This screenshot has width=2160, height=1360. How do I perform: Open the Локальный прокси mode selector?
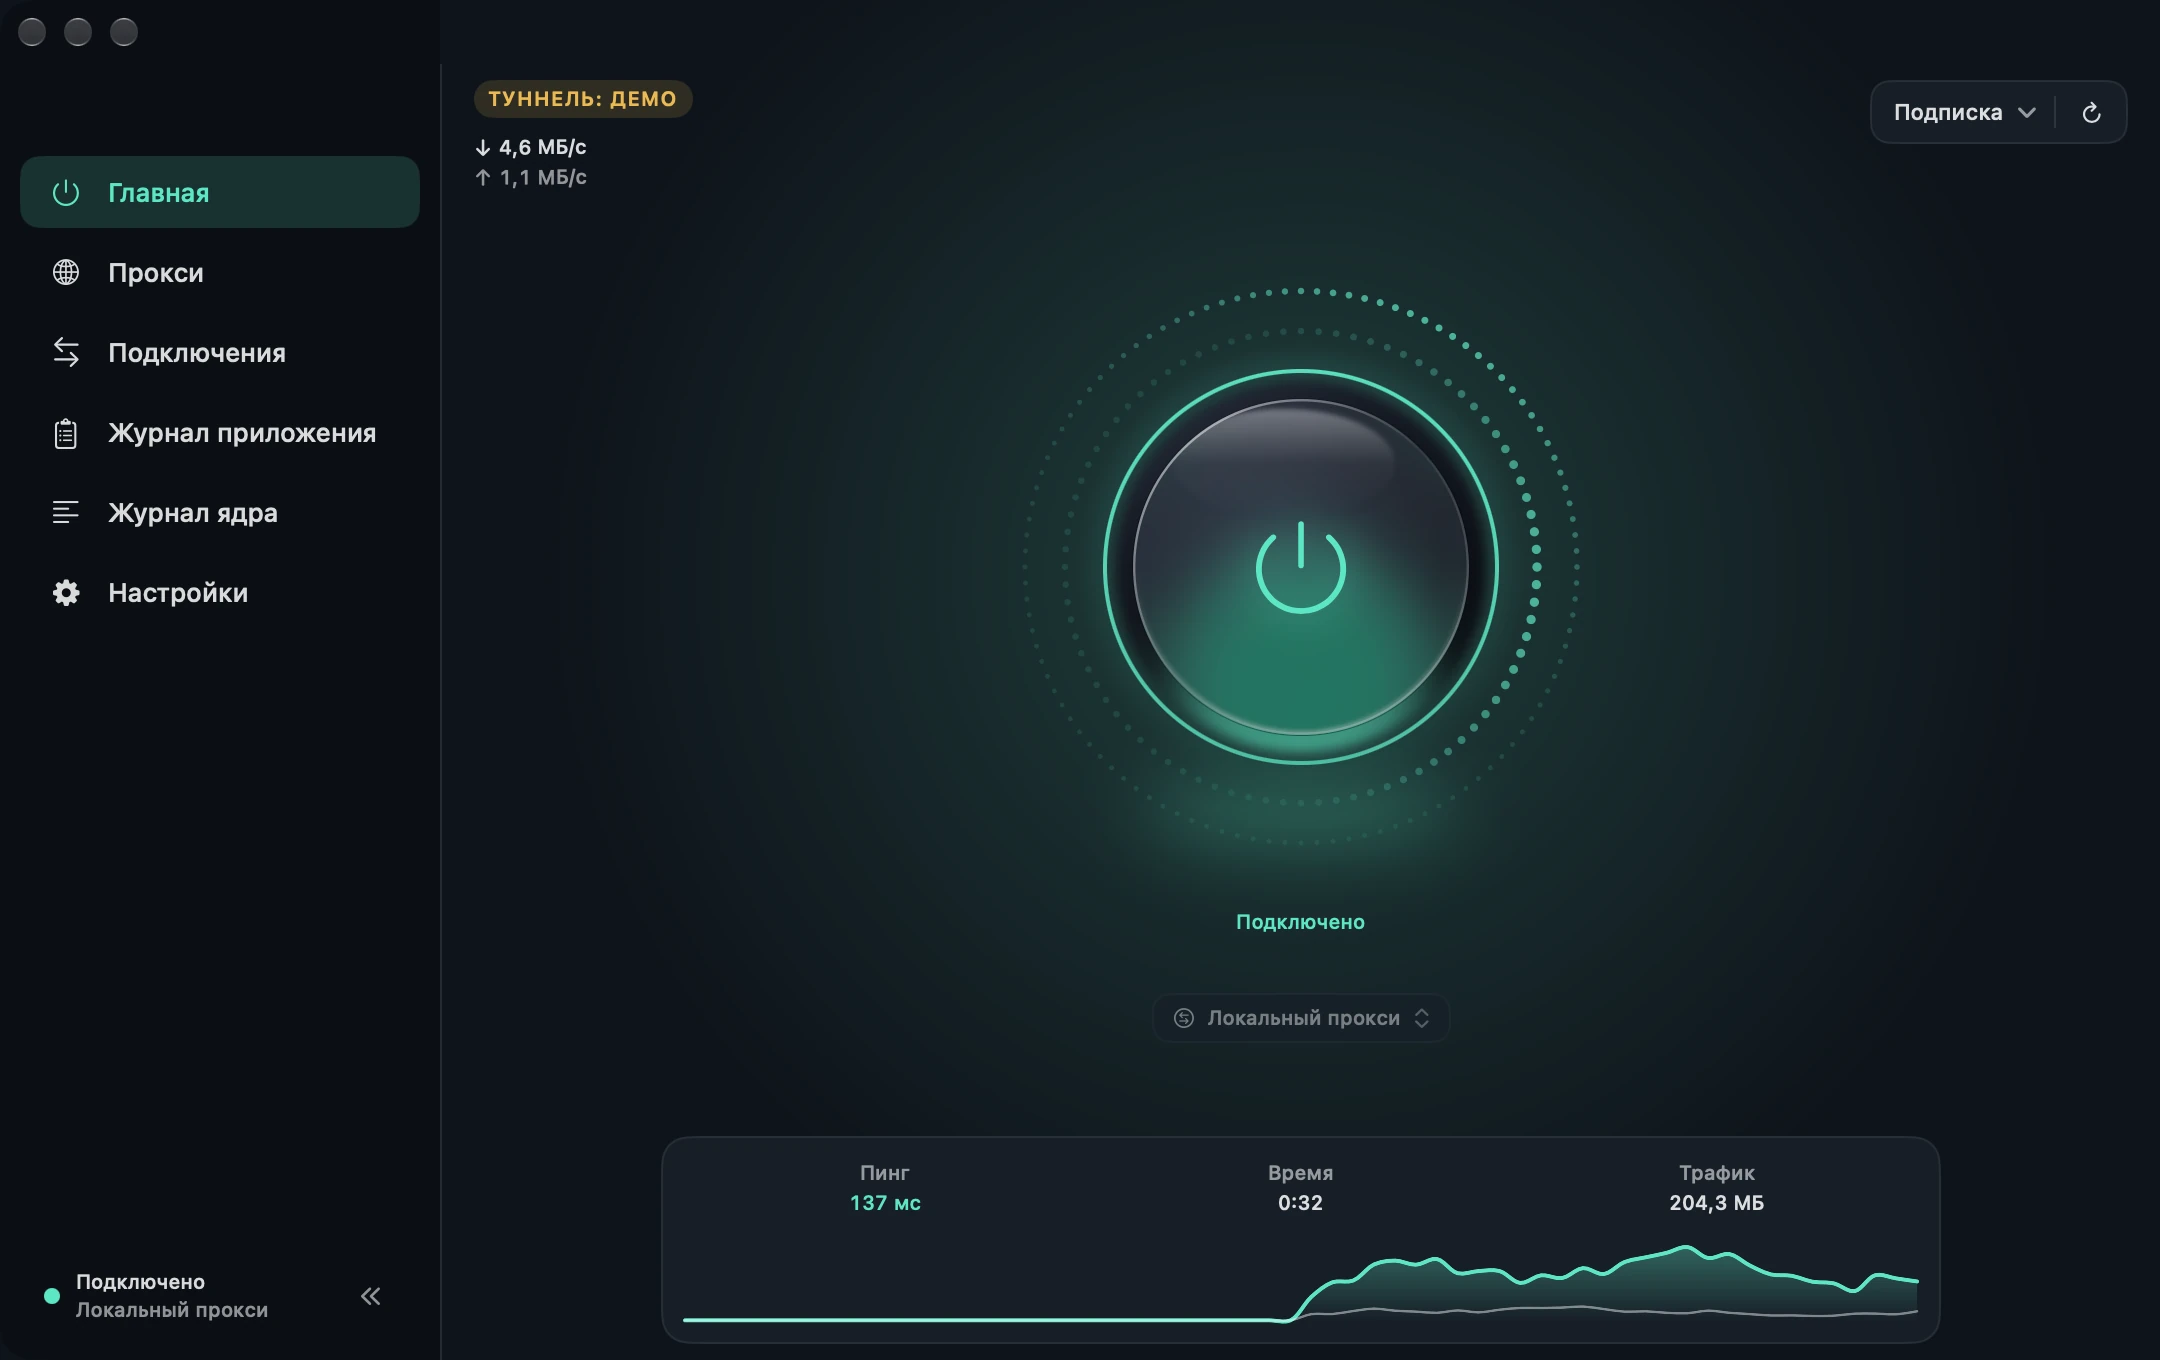point(1301,1018)
